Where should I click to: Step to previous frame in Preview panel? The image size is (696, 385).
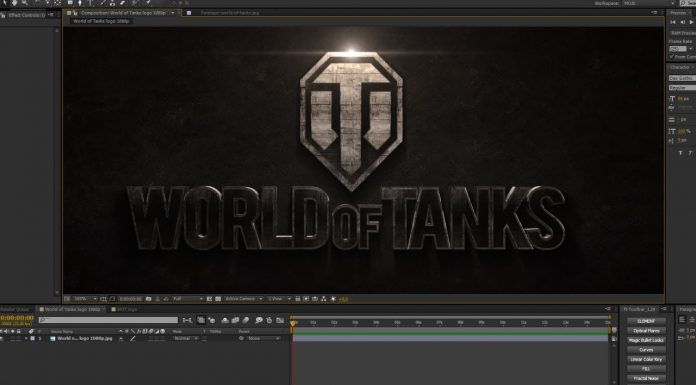(683, 22)
